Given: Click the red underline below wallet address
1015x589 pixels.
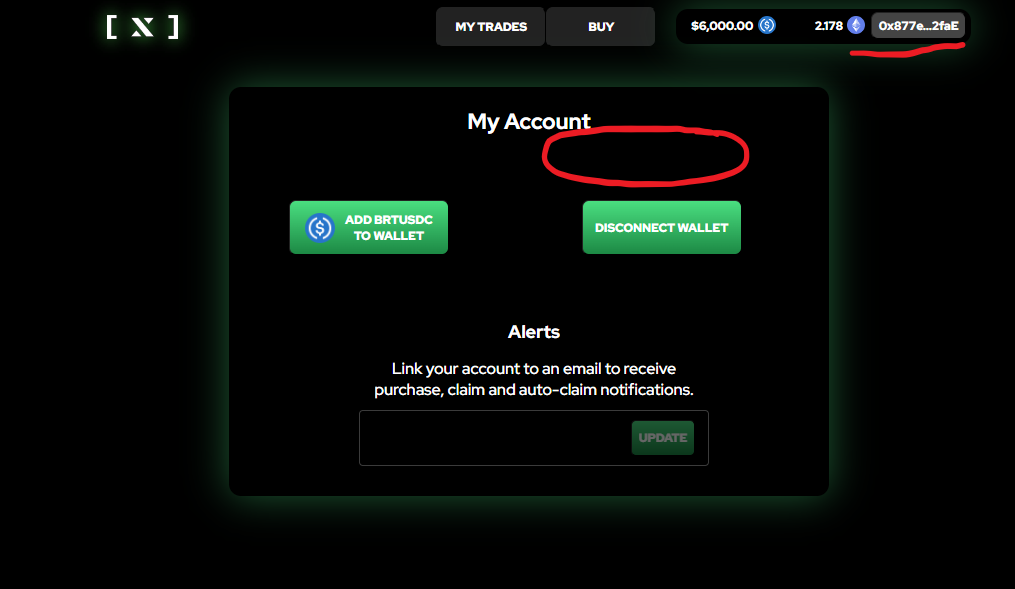Looking at the screenshot, I should [x=908, y=50].
